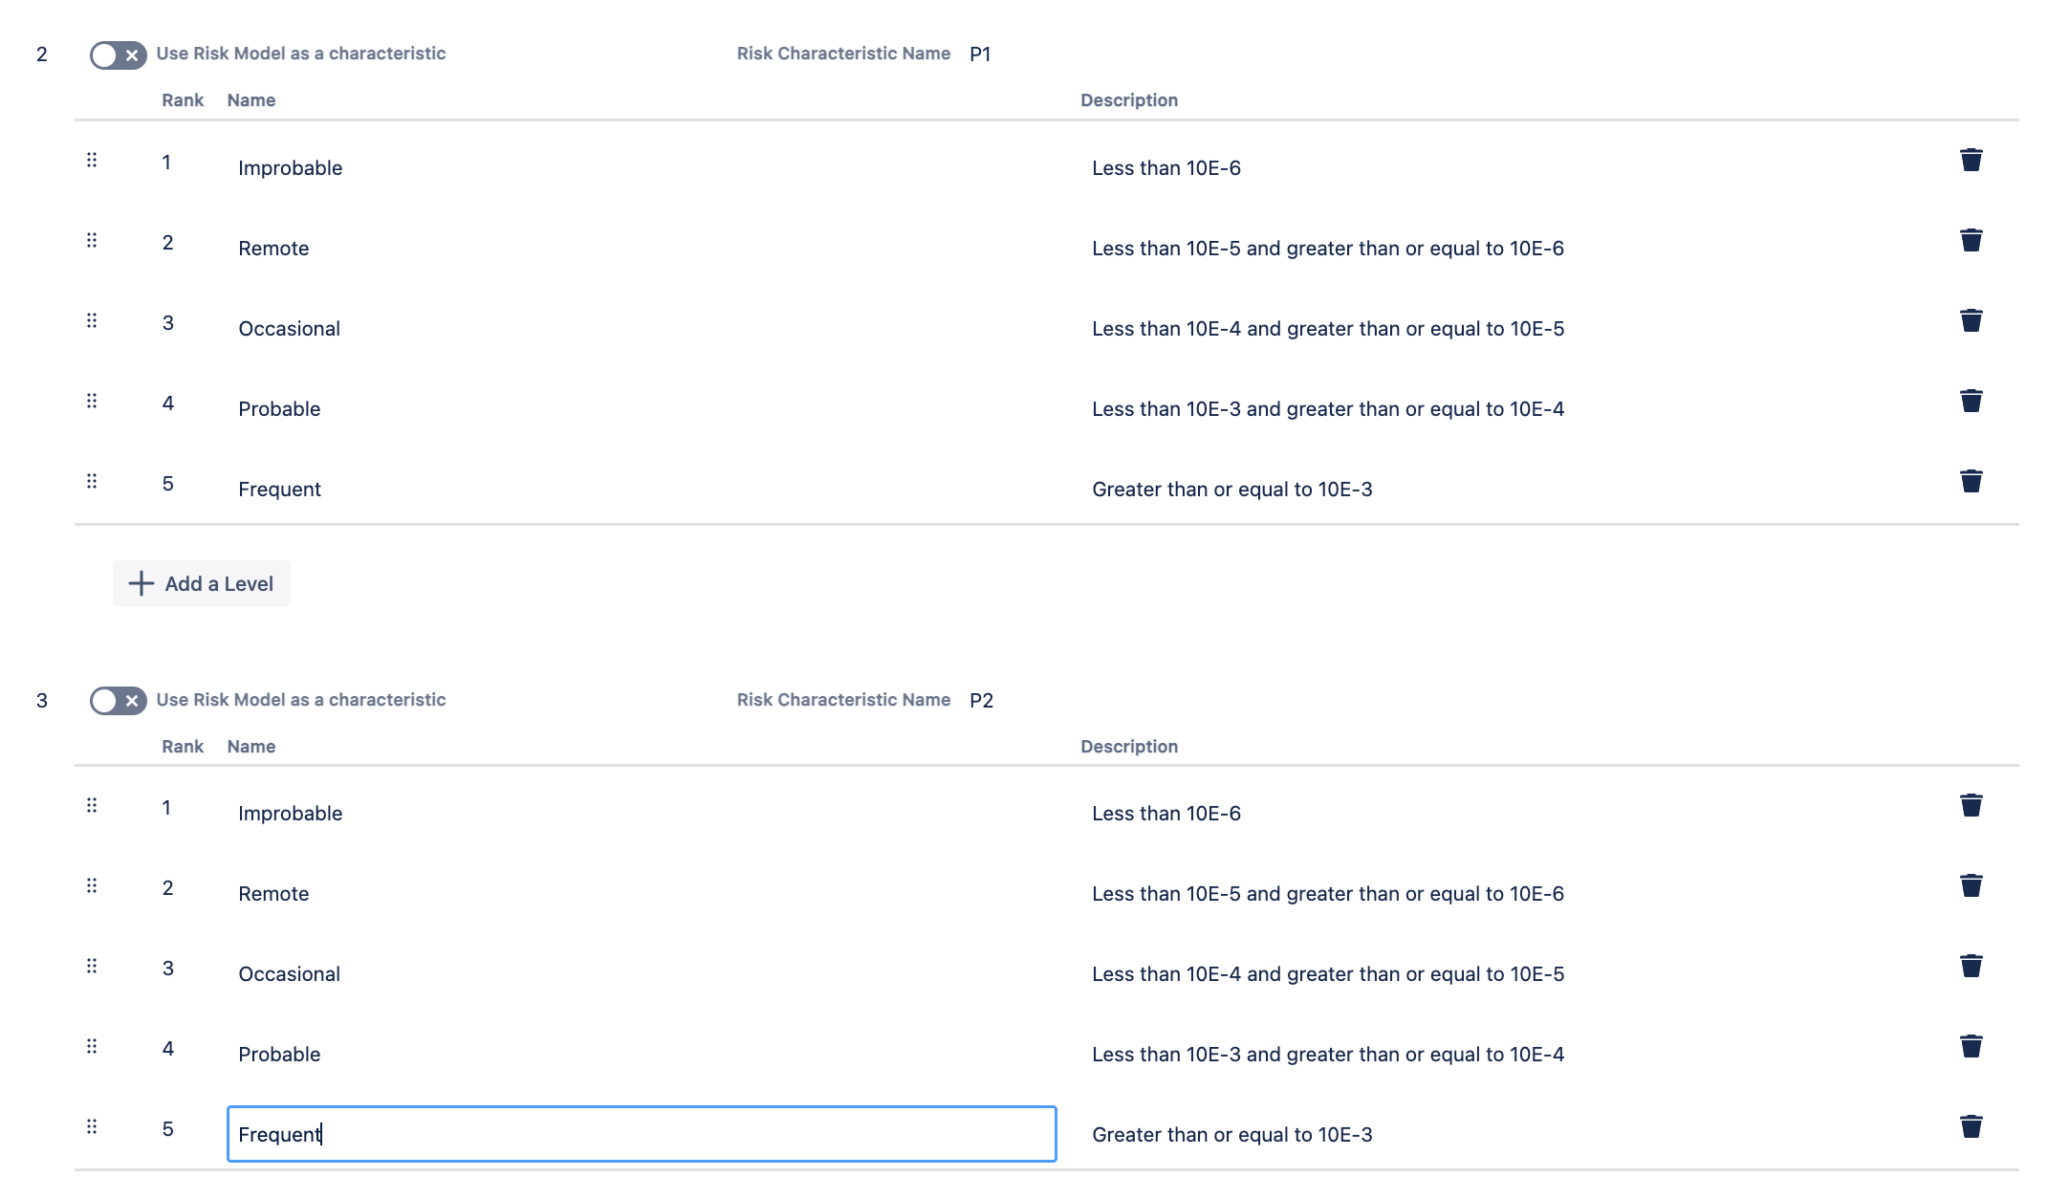The width and height of the screenshot is (2048, 1199).
Task: Delete the P1 Frequent level
Action: click(x=1970, y=481)
